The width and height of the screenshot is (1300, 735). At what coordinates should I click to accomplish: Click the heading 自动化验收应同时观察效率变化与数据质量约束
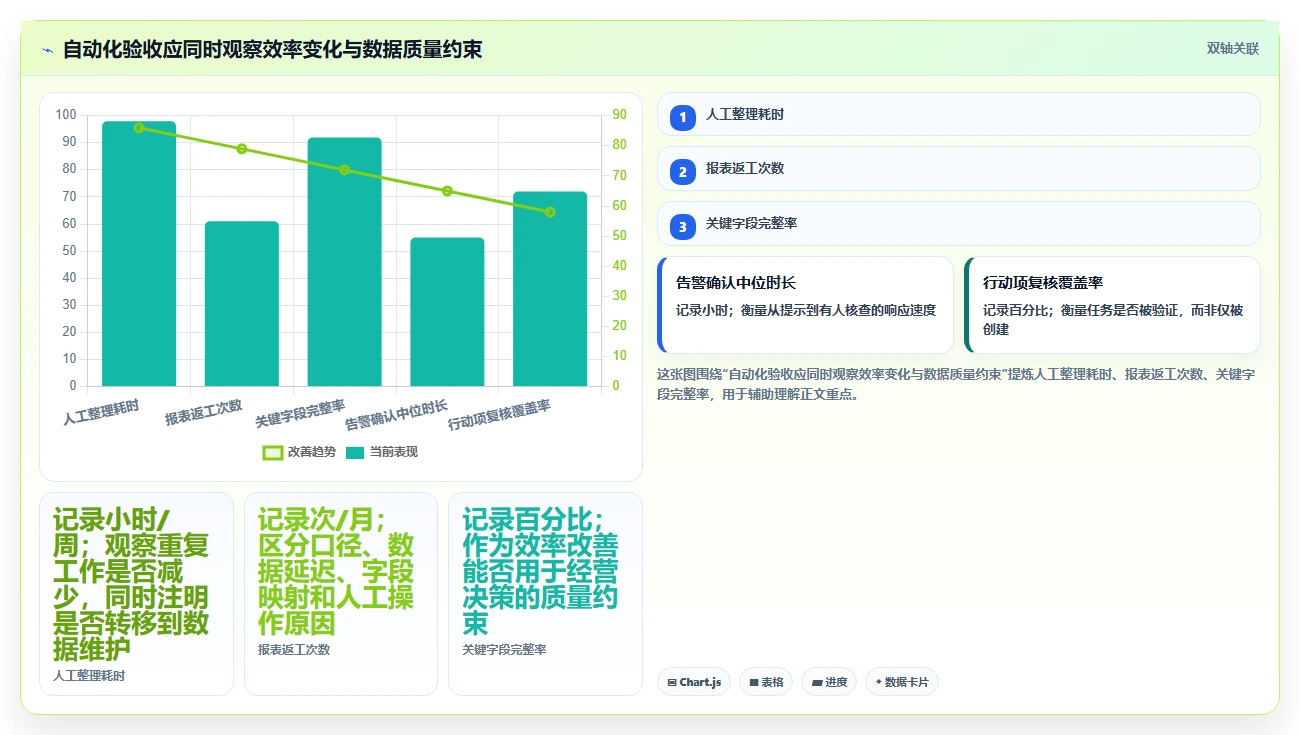tap(272, 49)
